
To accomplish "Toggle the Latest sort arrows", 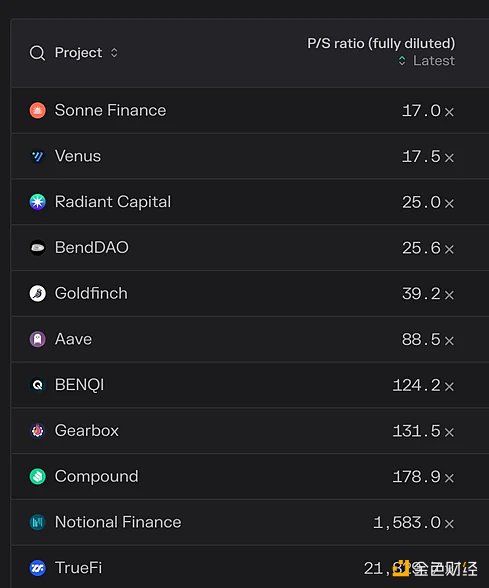I will pyautogui.click(x=402, y=60).
